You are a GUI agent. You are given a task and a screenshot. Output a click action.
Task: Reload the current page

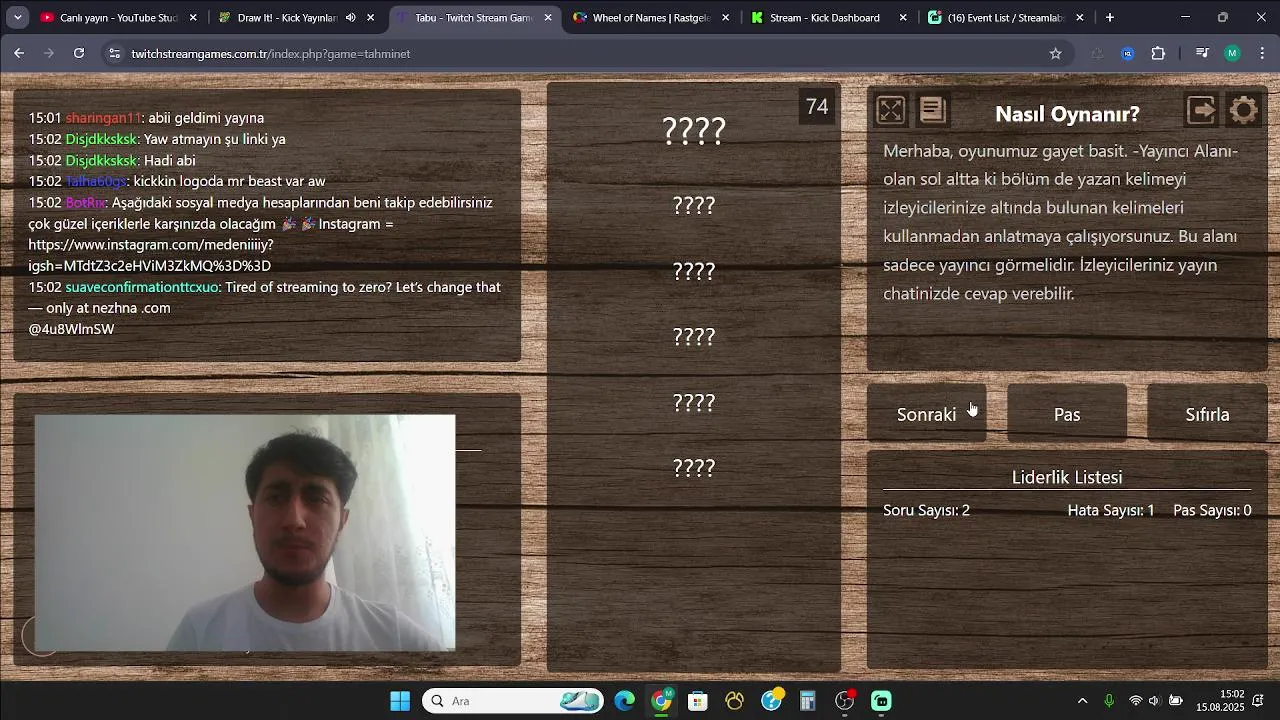79,53
